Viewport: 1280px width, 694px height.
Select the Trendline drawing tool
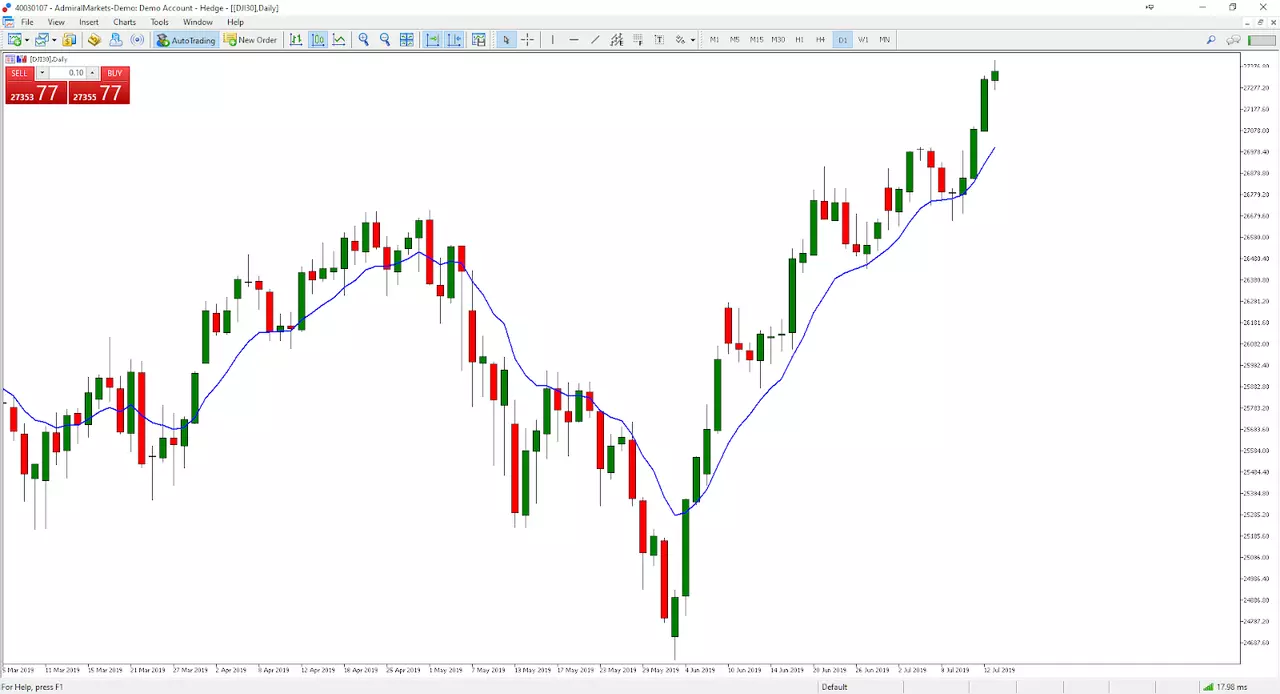pyautogui.click(x=595, y=40)
